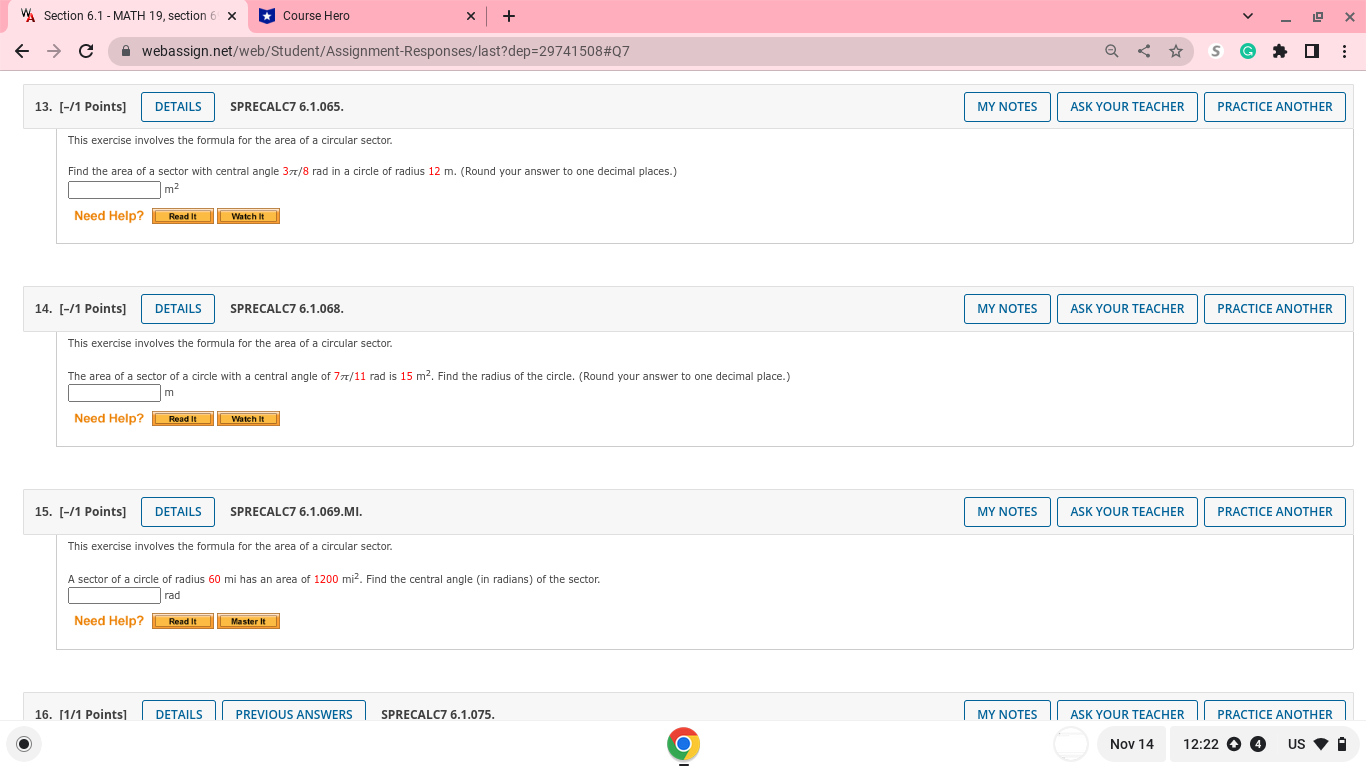The image size is (1366, 768).
Task: Click PRACTICE ANOTHER for question 16
Action: coord(1275,712)
